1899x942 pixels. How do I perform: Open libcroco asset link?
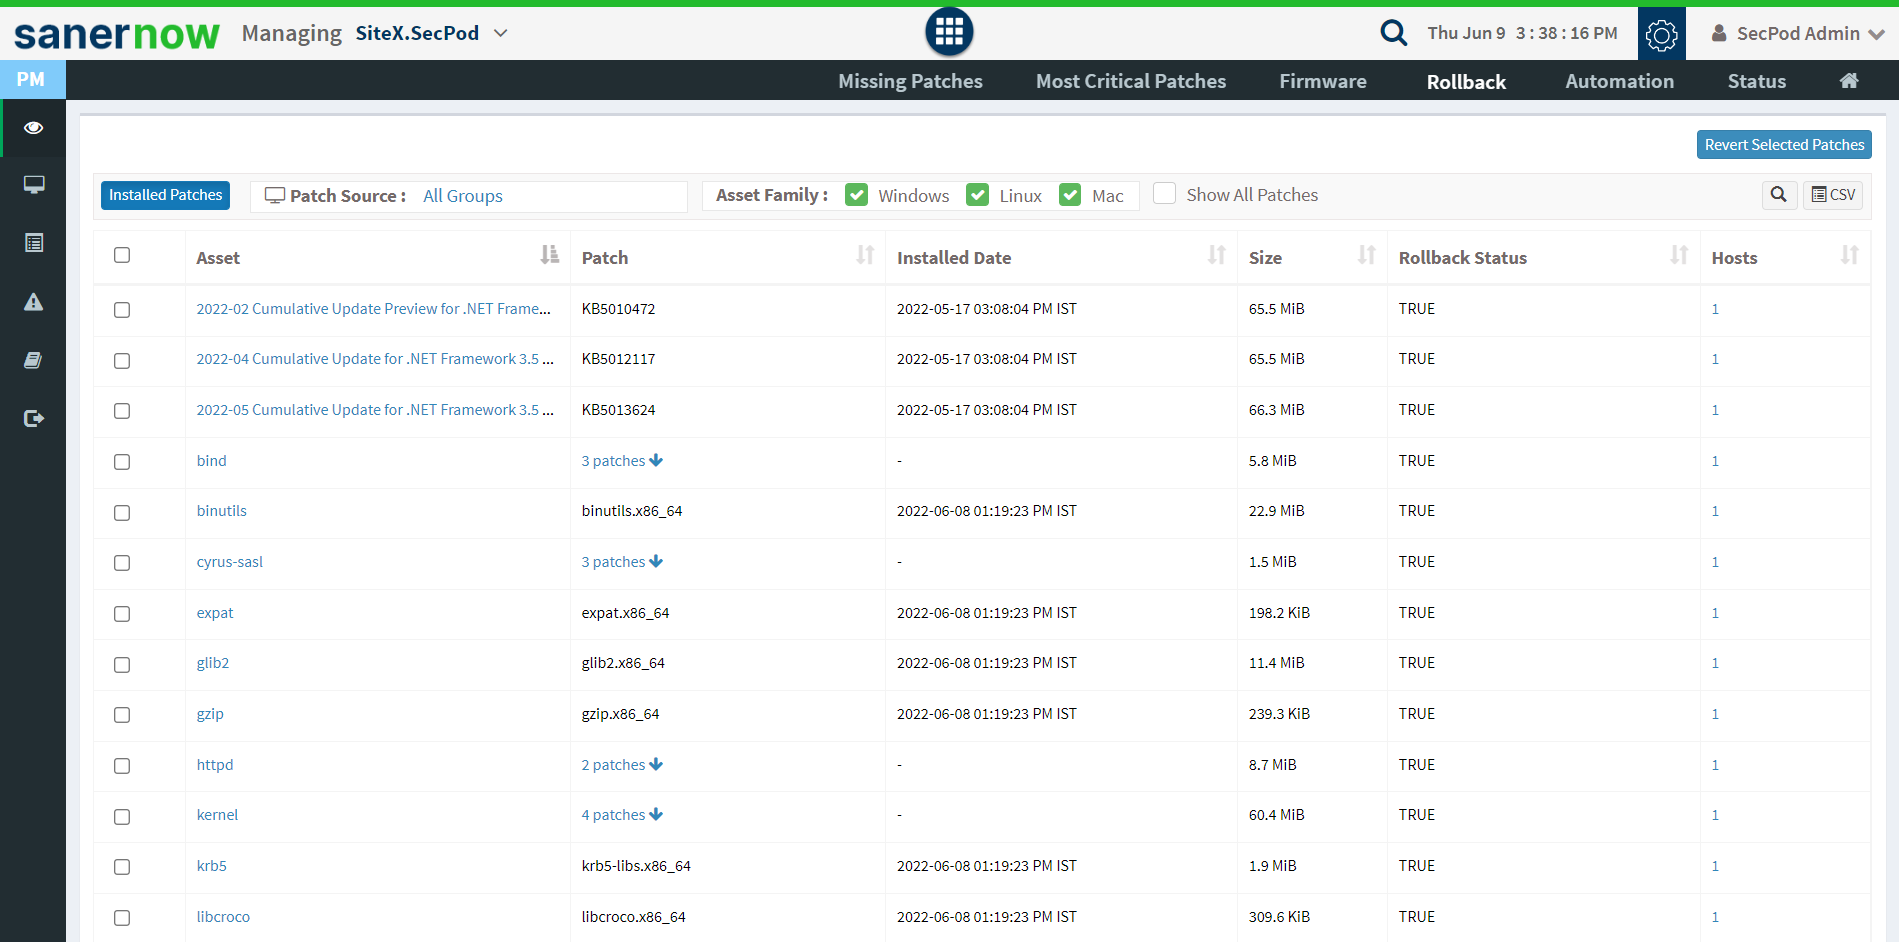[x=223, y=917]
